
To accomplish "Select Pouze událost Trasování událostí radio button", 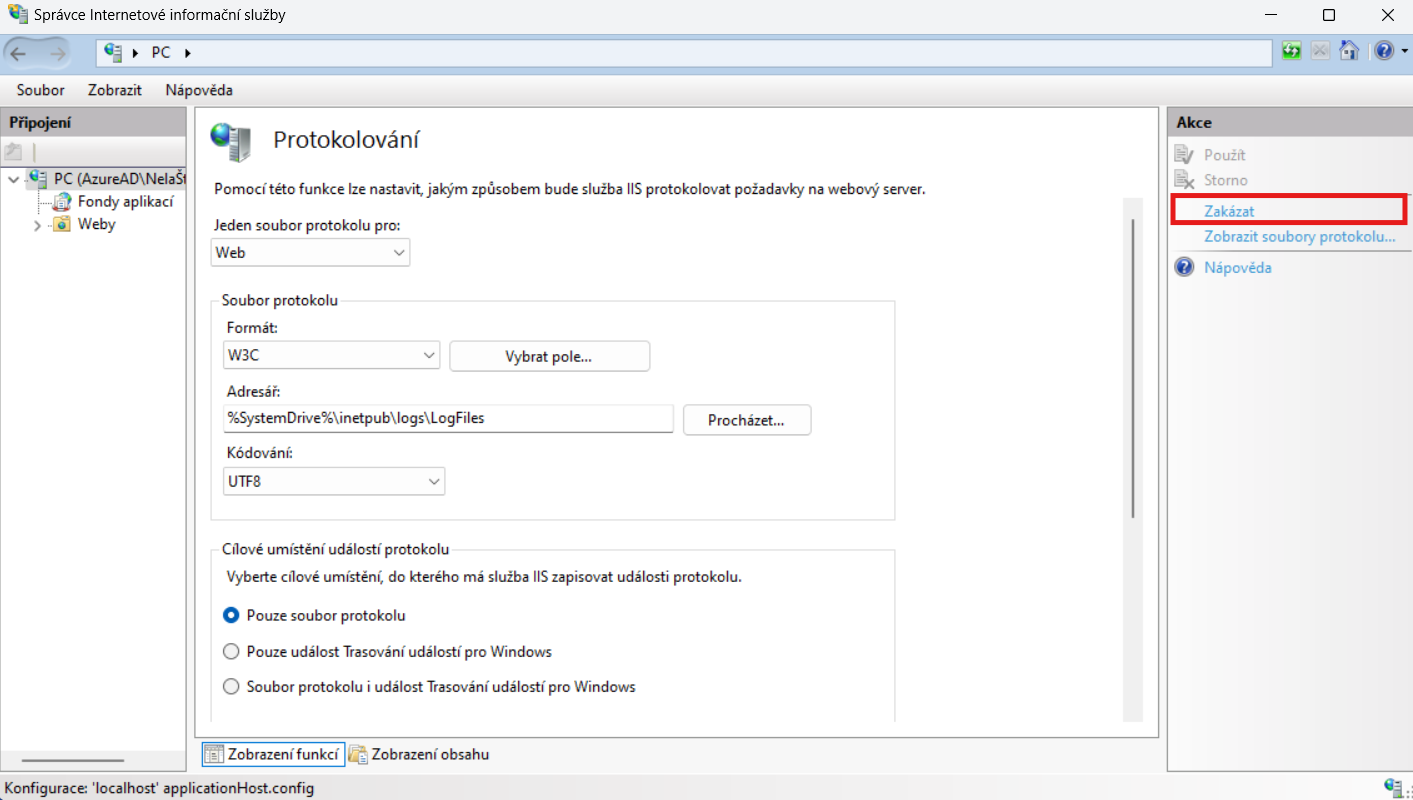I will [231, 651].
